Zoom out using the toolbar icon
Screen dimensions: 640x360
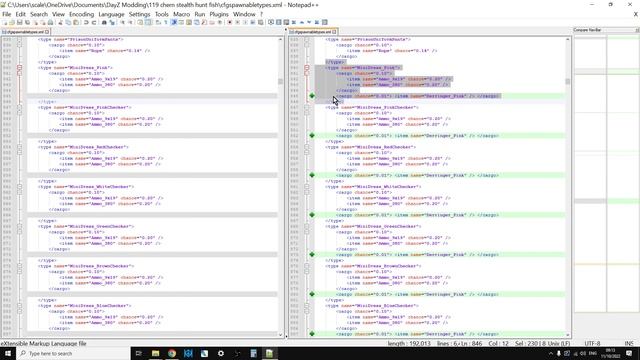pos(130,22)
